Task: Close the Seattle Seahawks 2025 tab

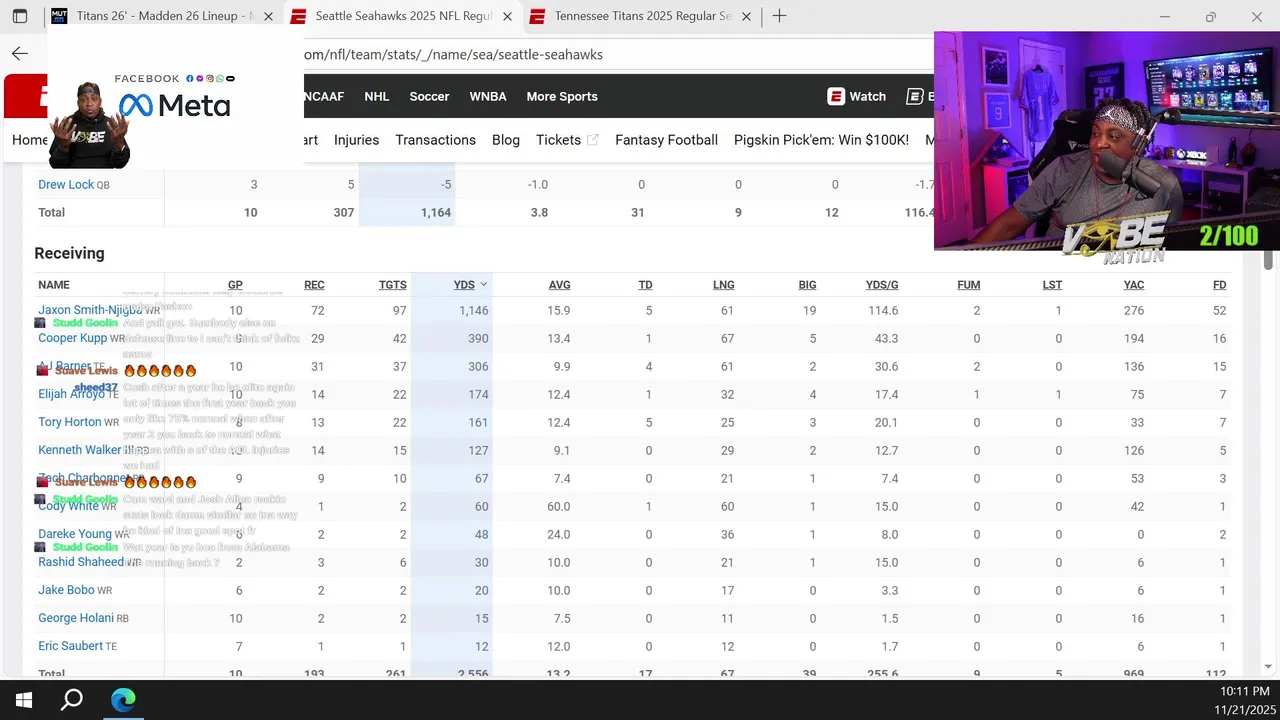Action: click(507, 16)
